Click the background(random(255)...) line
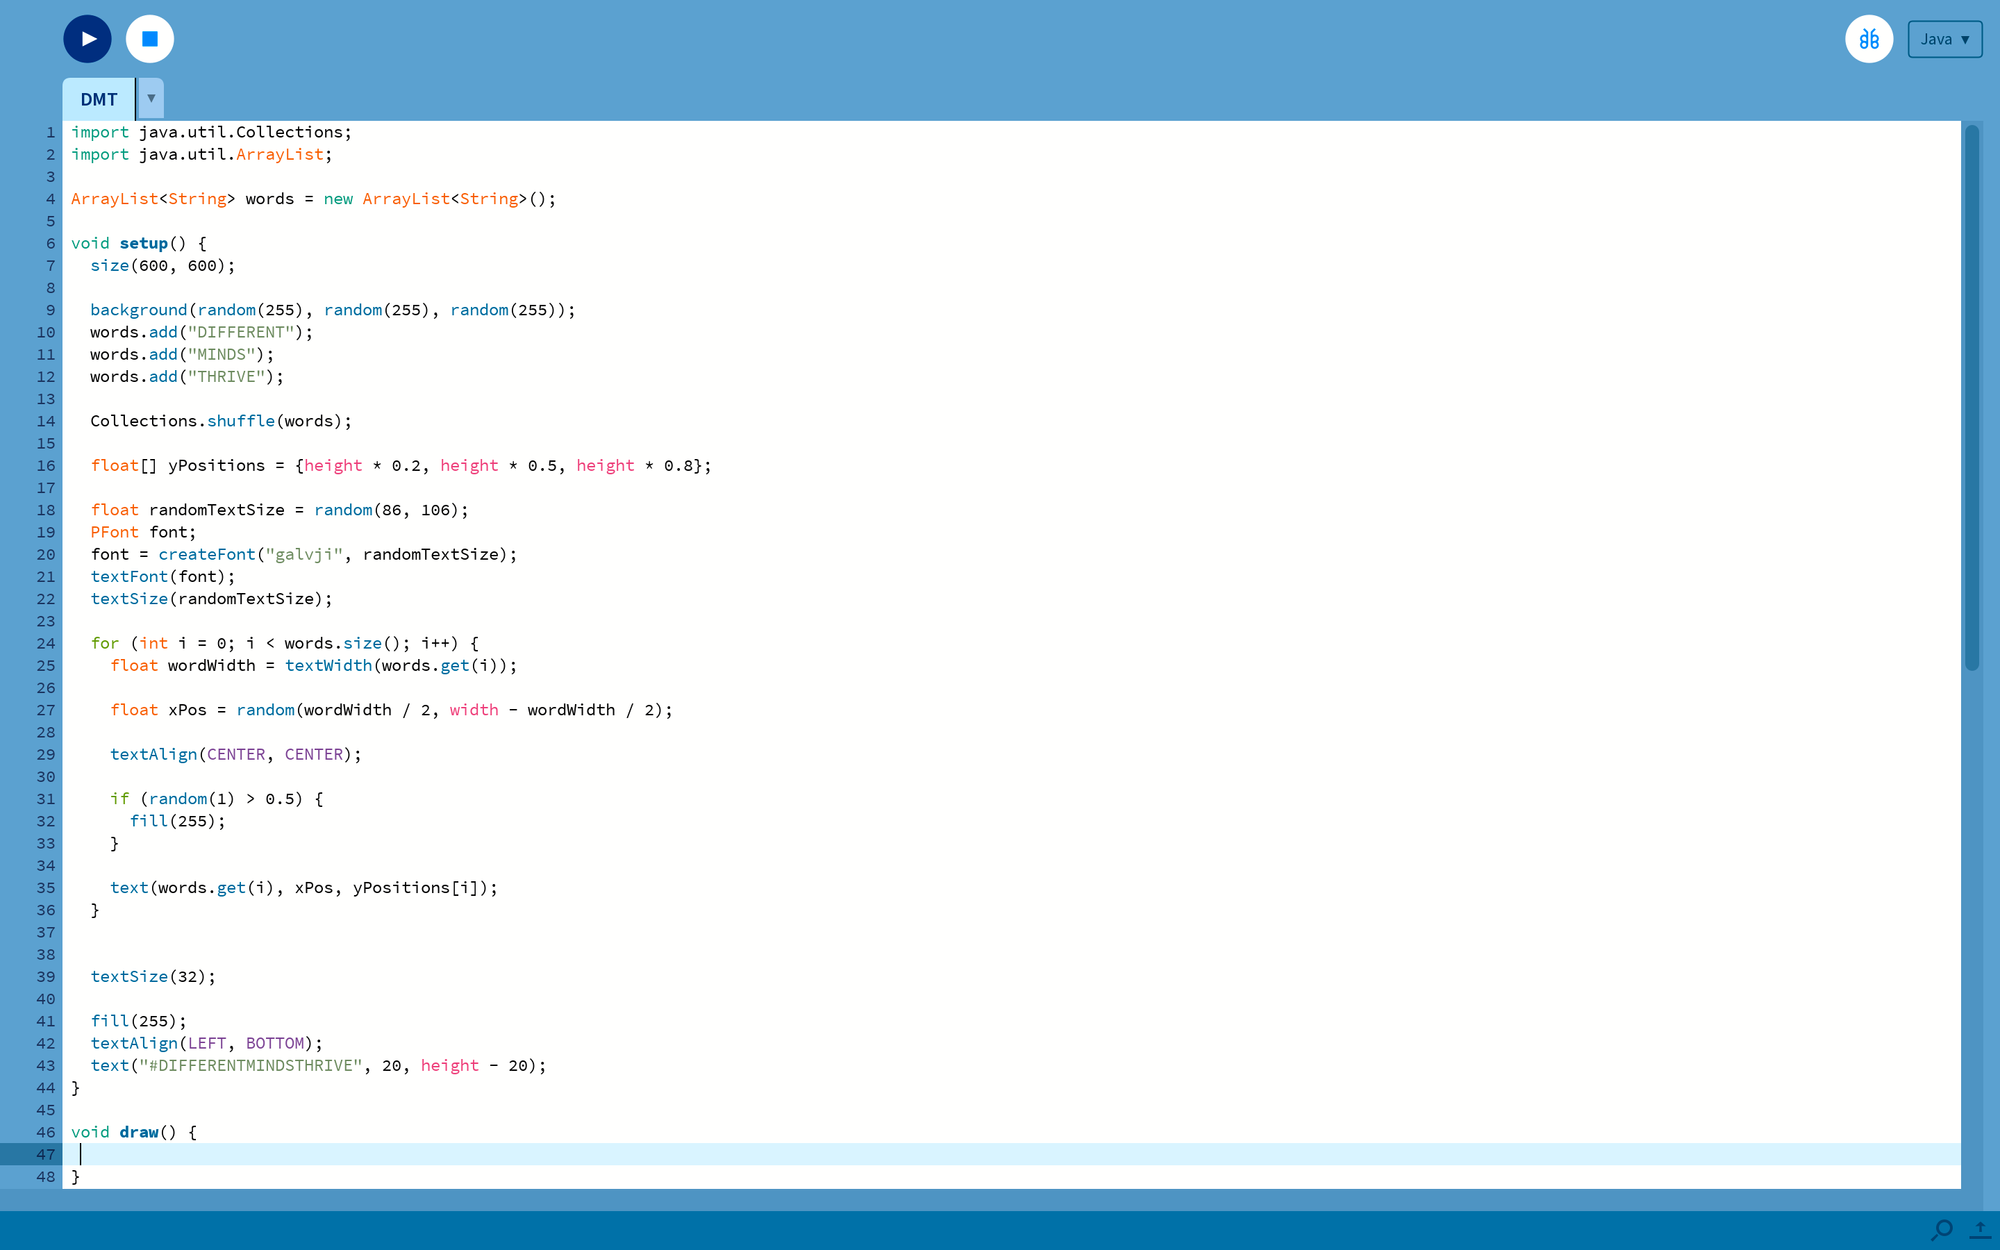The height and width of the screenshot is (1250, 2000). [333, 310]
